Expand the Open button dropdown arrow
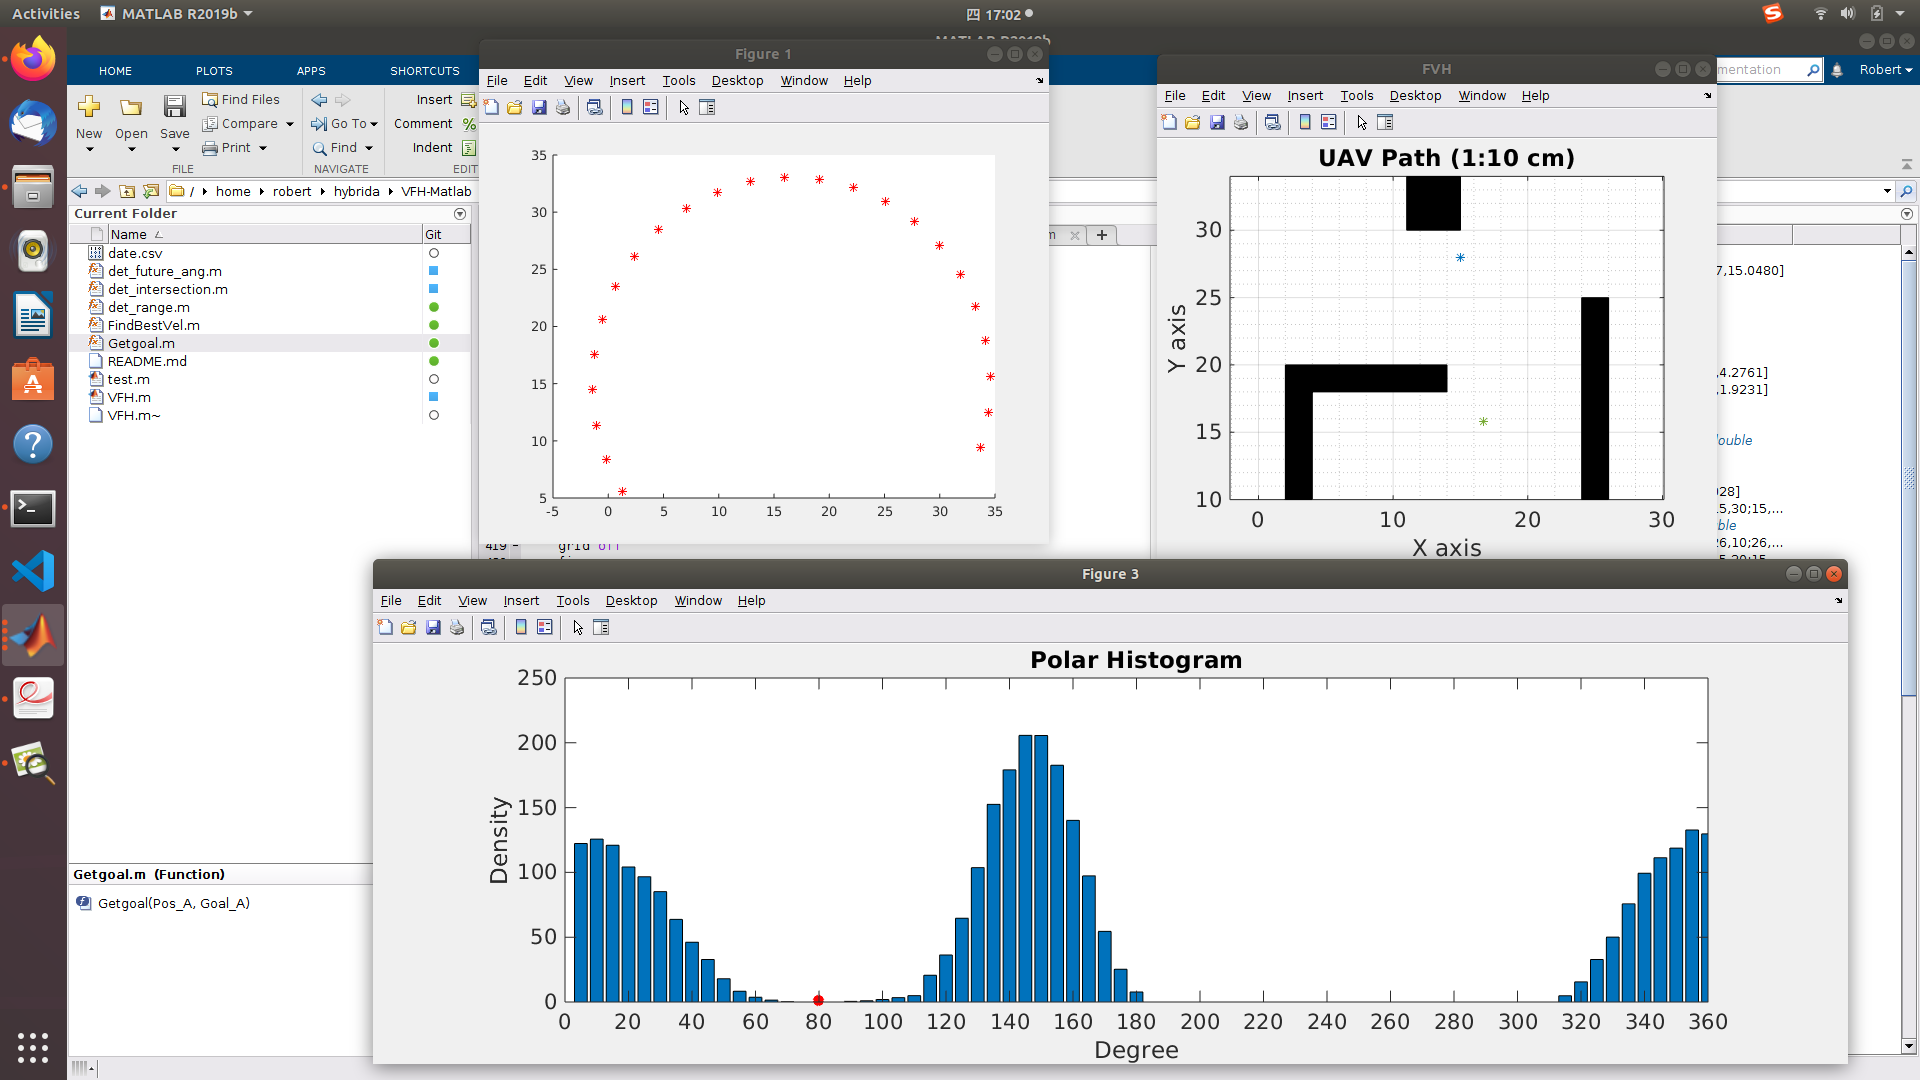The image size is (1920, 1080). 131,150
